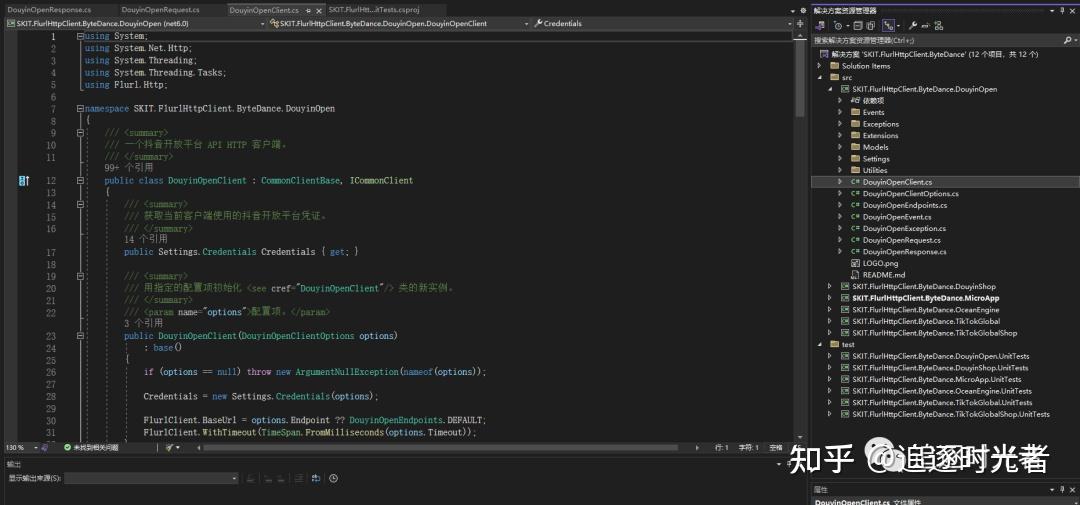Click the '99+ 个引用' CodeLens link
The height and width of the screenshot is (505, 1080).
(129, 167)
